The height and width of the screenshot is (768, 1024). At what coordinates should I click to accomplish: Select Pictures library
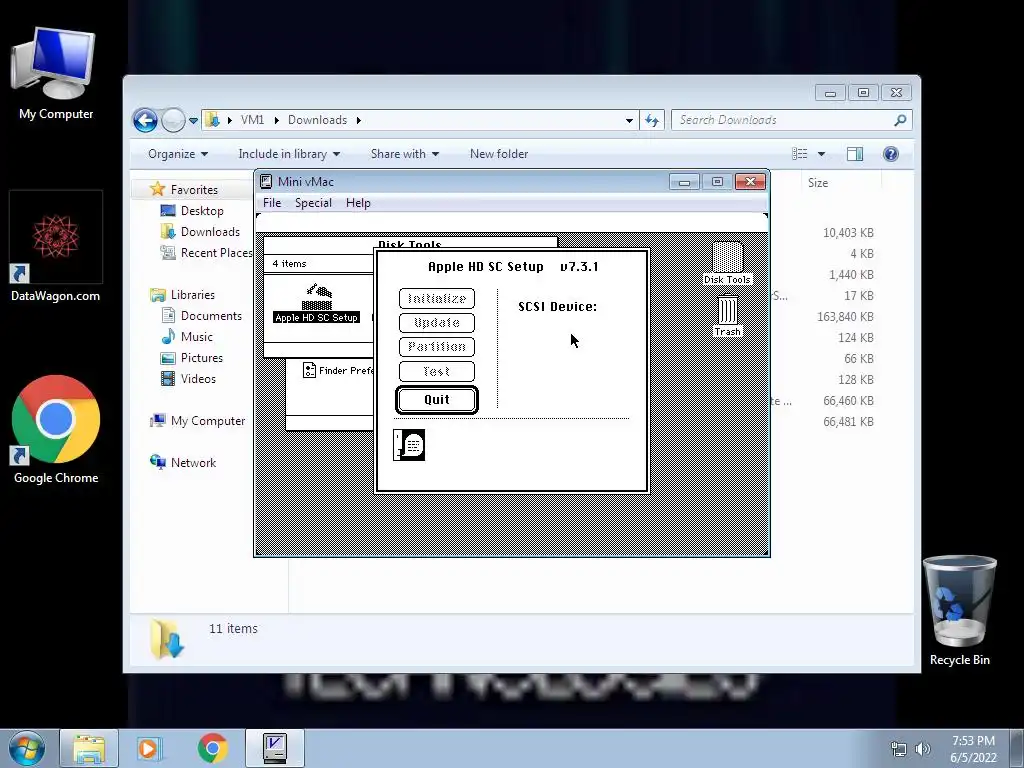tap(202, 358)
